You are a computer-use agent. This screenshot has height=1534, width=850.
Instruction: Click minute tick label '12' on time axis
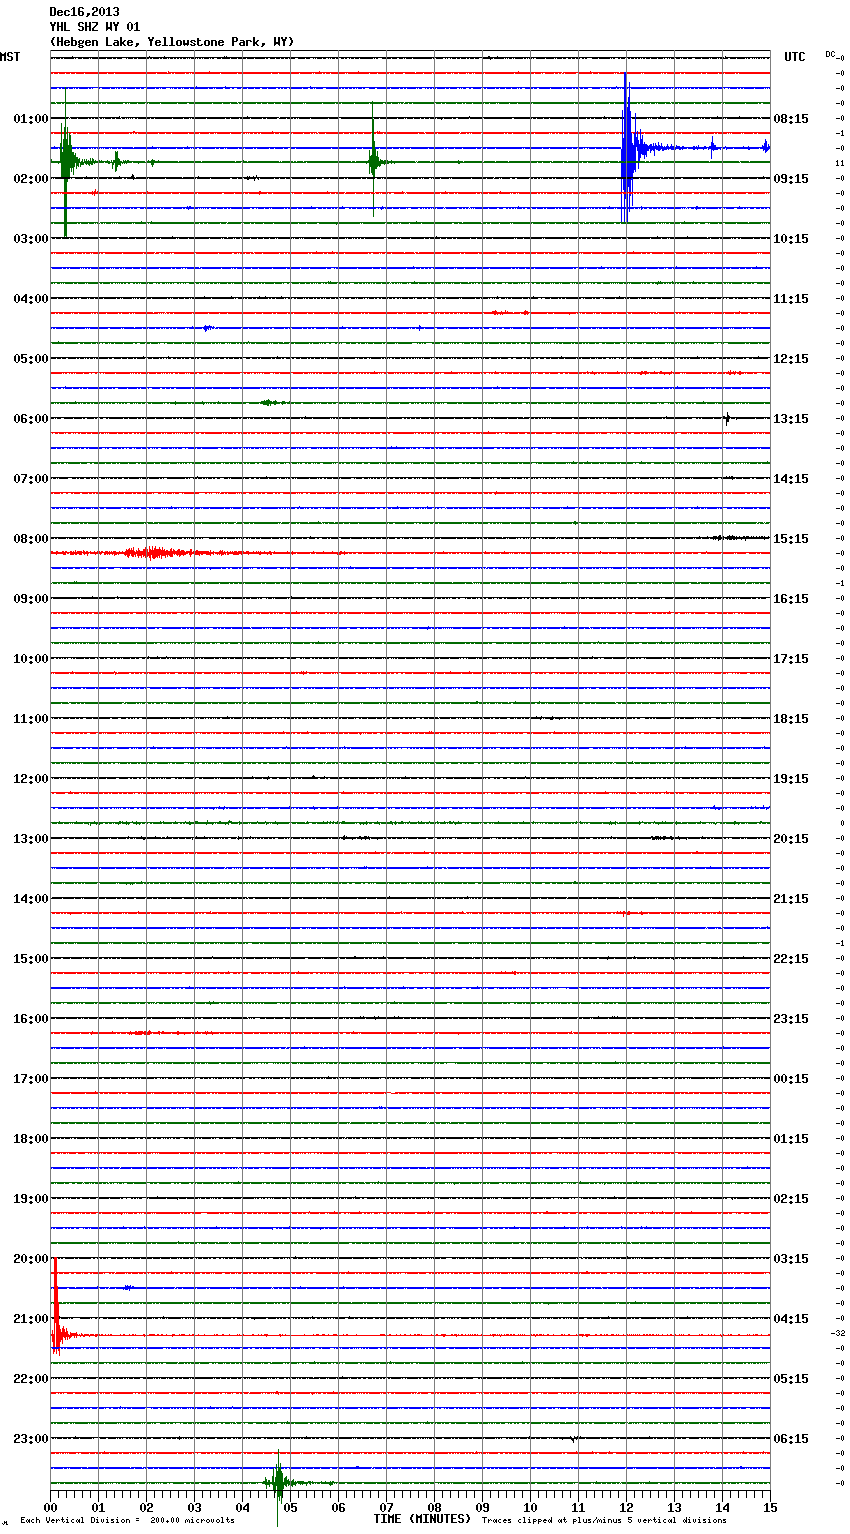(626, 1507)
